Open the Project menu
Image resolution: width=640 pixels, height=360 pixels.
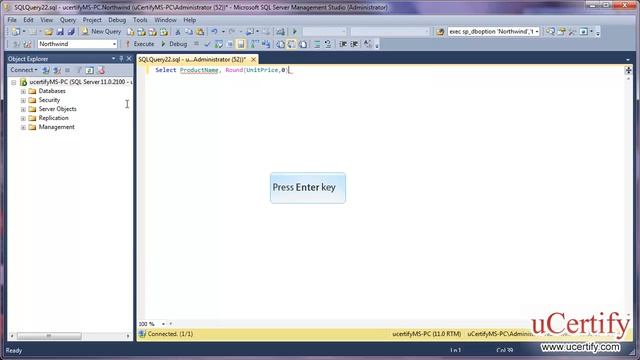(x=92, y=20)
